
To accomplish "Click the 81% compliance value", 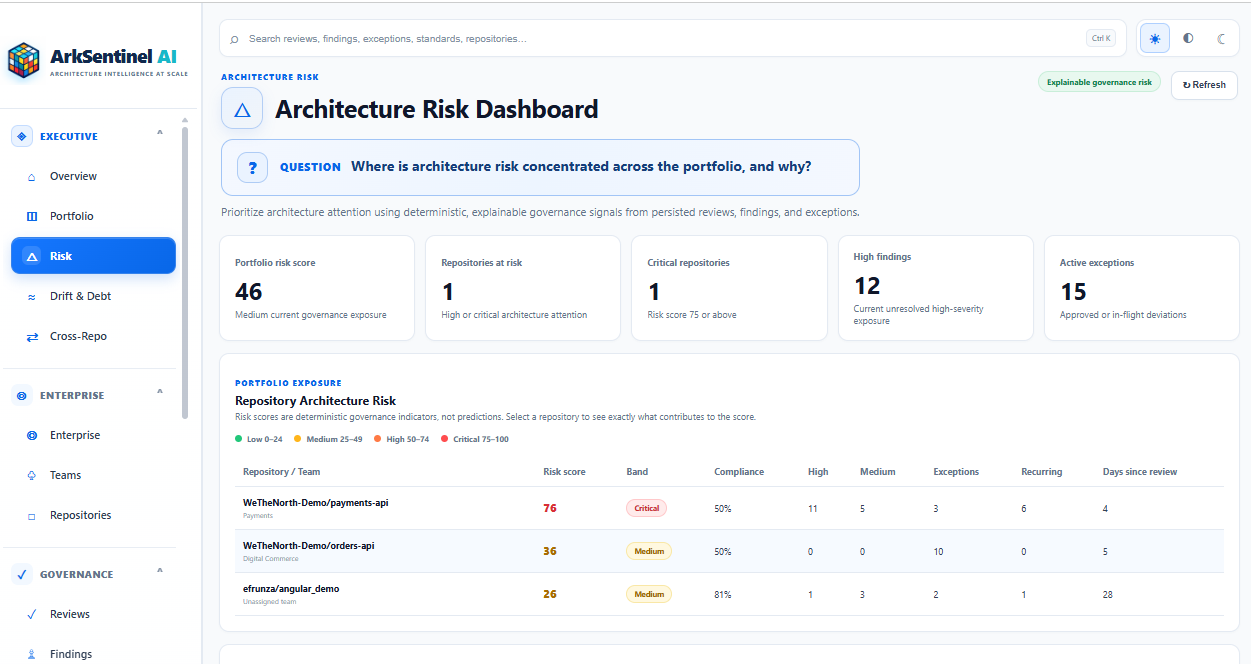I will click(722, 594).
